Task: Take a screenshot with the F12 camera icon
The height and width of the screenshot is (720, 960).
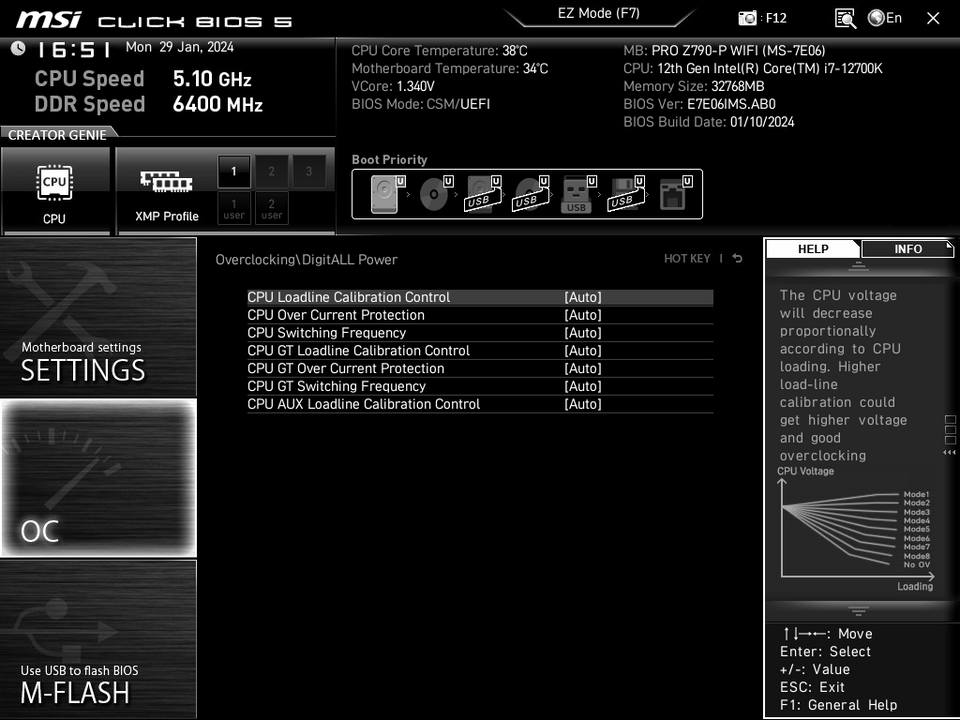Action: [747, 18]
